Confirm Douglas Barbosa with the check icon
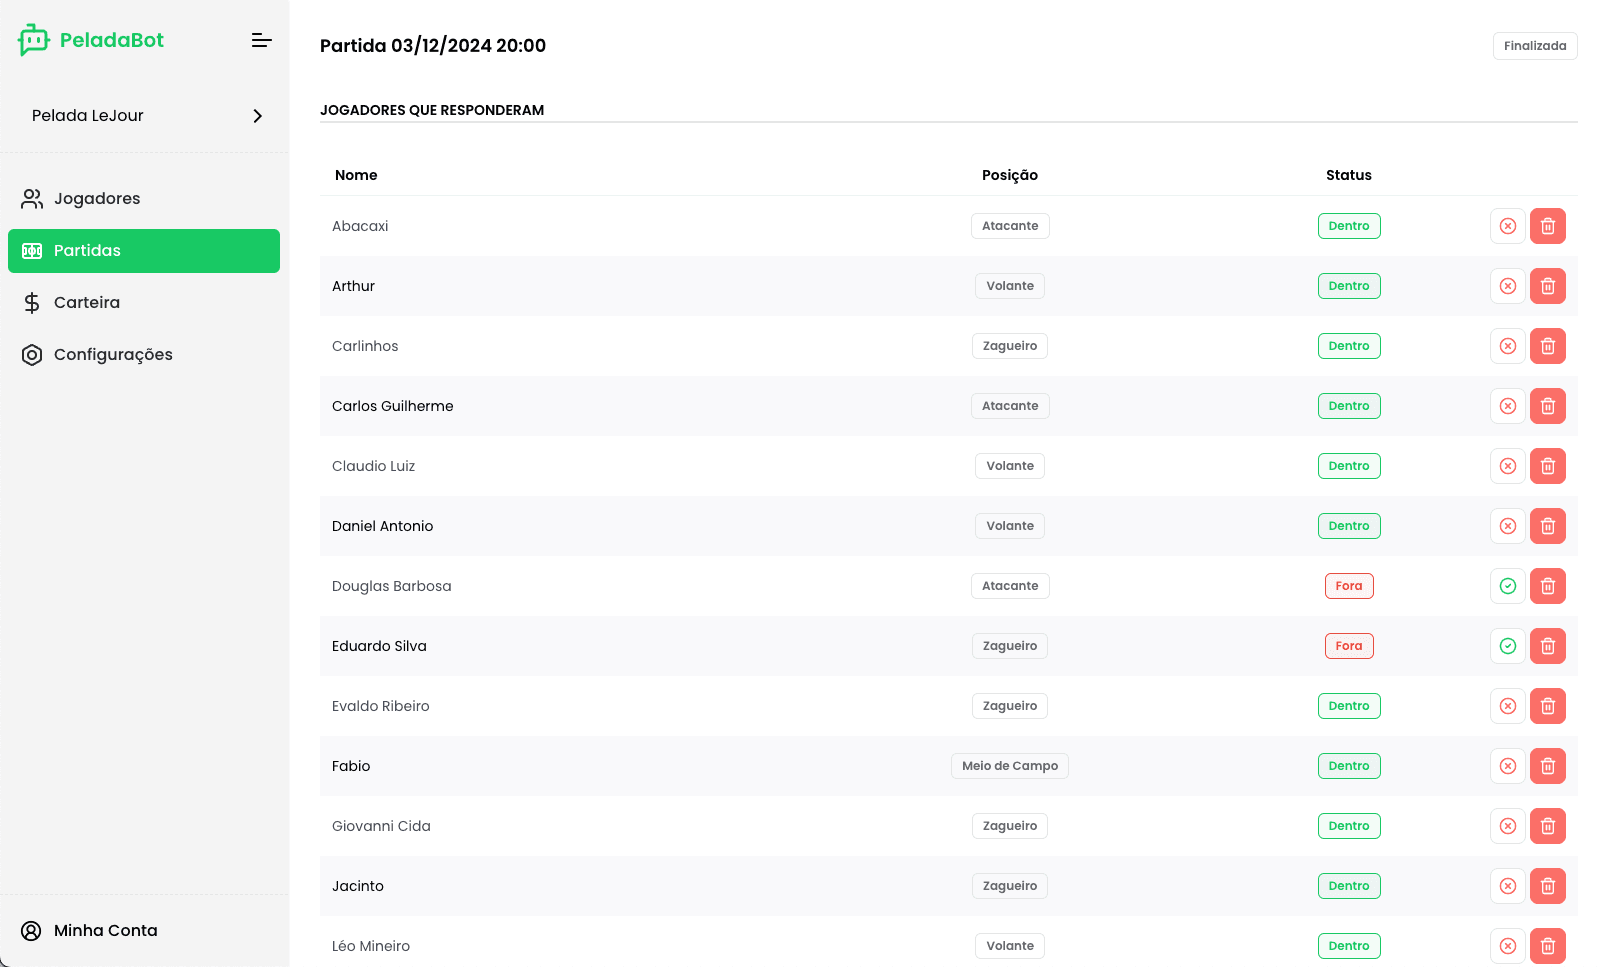Screen dimensions: 1610x967 point(1507,586)
